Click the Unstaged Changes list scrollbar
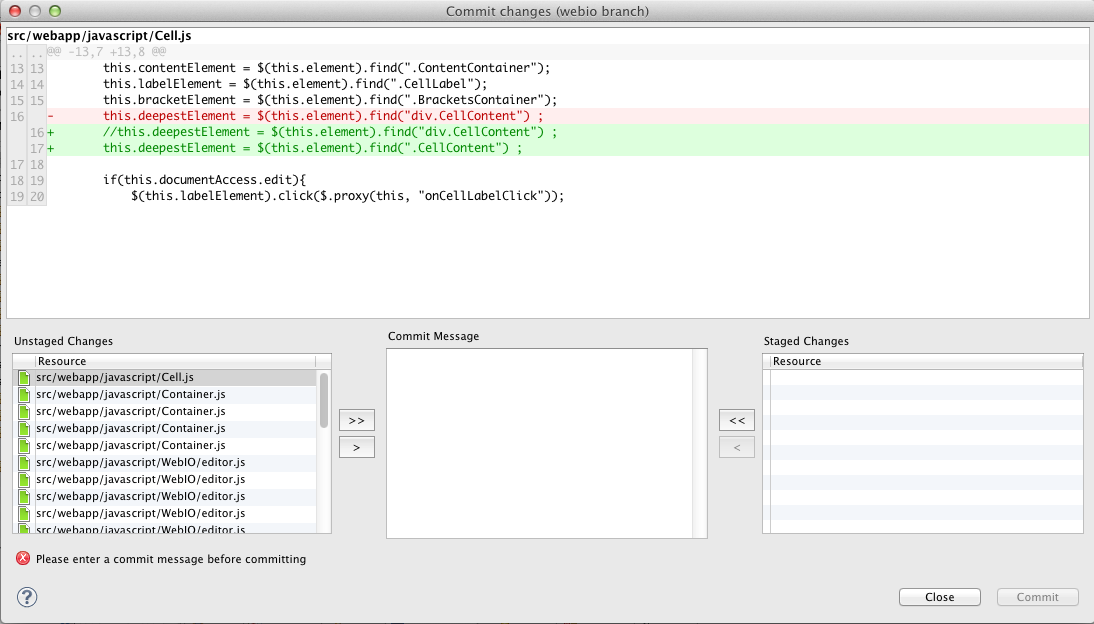The image size is (1094, 624). [x=324, y=400]
